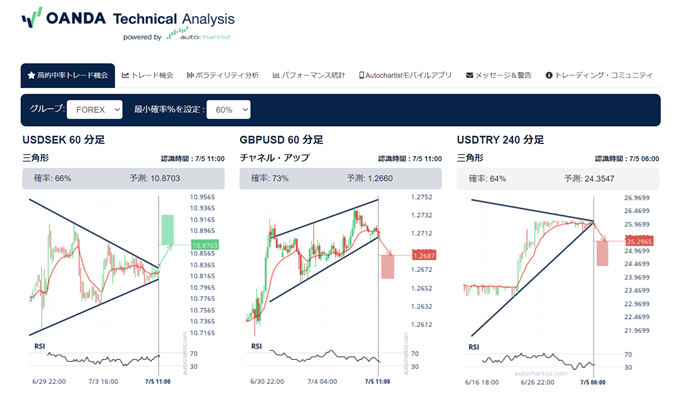
Task: Open the グループ FOREX dropdown
Action: click(95, 110)
